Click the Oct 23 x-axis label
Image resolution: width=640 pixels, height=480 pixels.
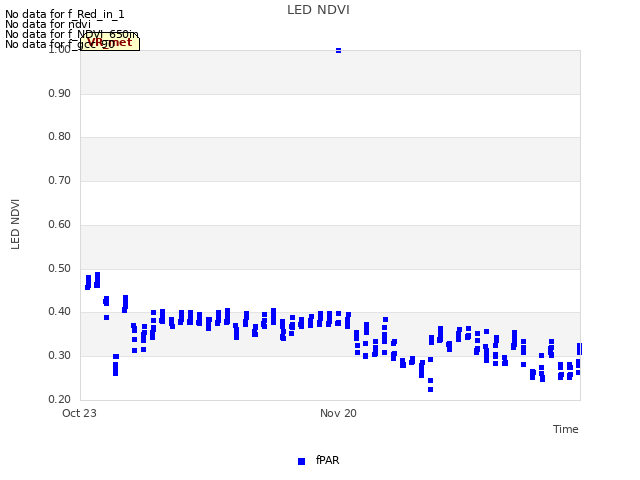(79, 413)
